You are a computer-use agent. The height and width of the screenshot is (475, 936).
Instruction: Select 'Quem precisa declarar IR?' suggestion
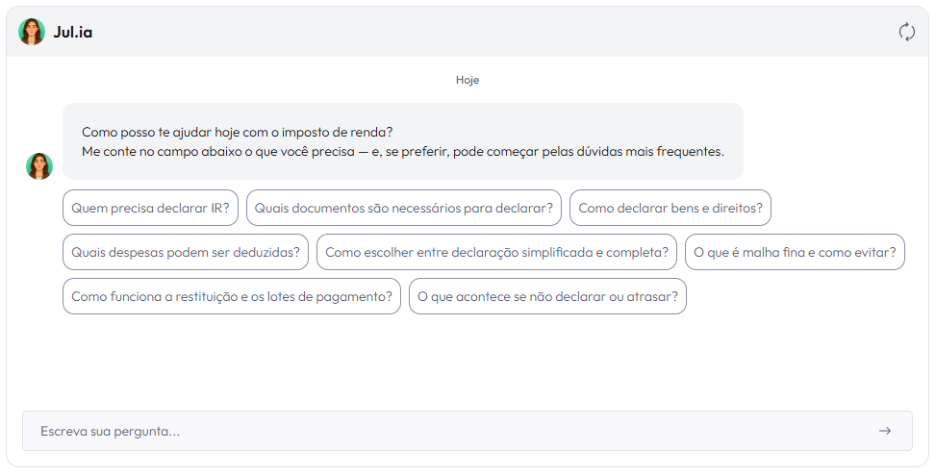150,208
